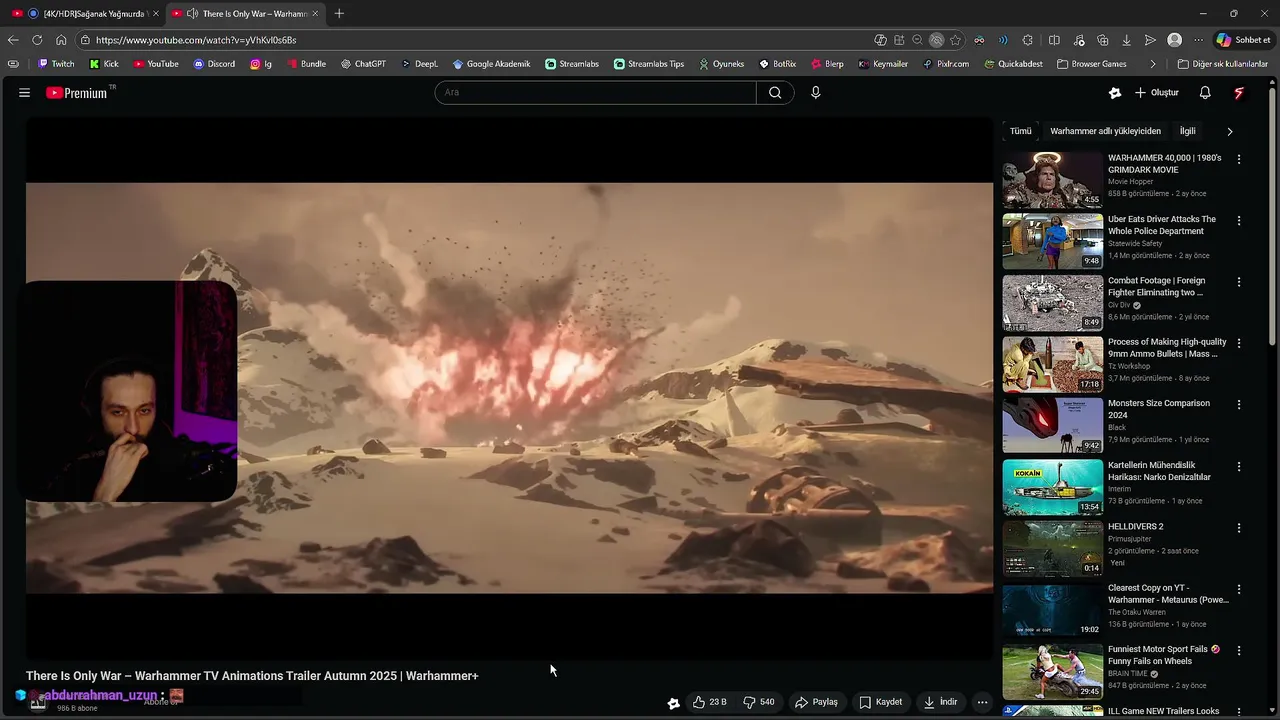Reload the current page

(37, 40)
